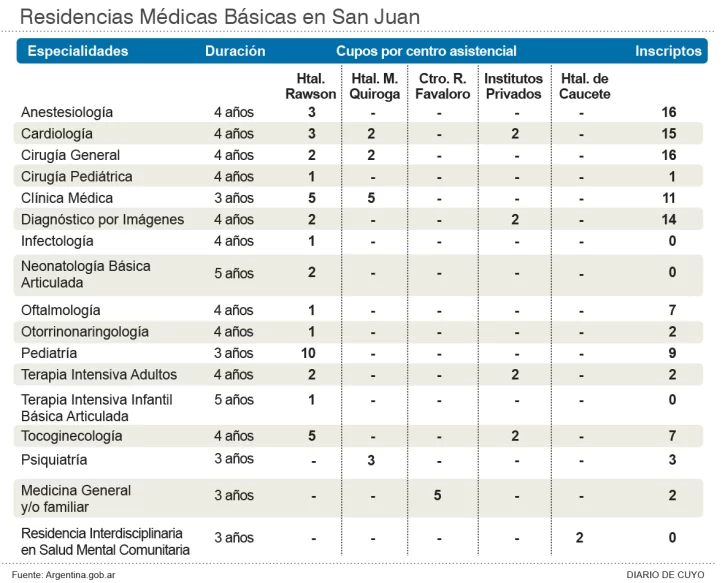Select the Neonatología Básica Articulada row label
The image size is (728, 583).
pos(86,274)
